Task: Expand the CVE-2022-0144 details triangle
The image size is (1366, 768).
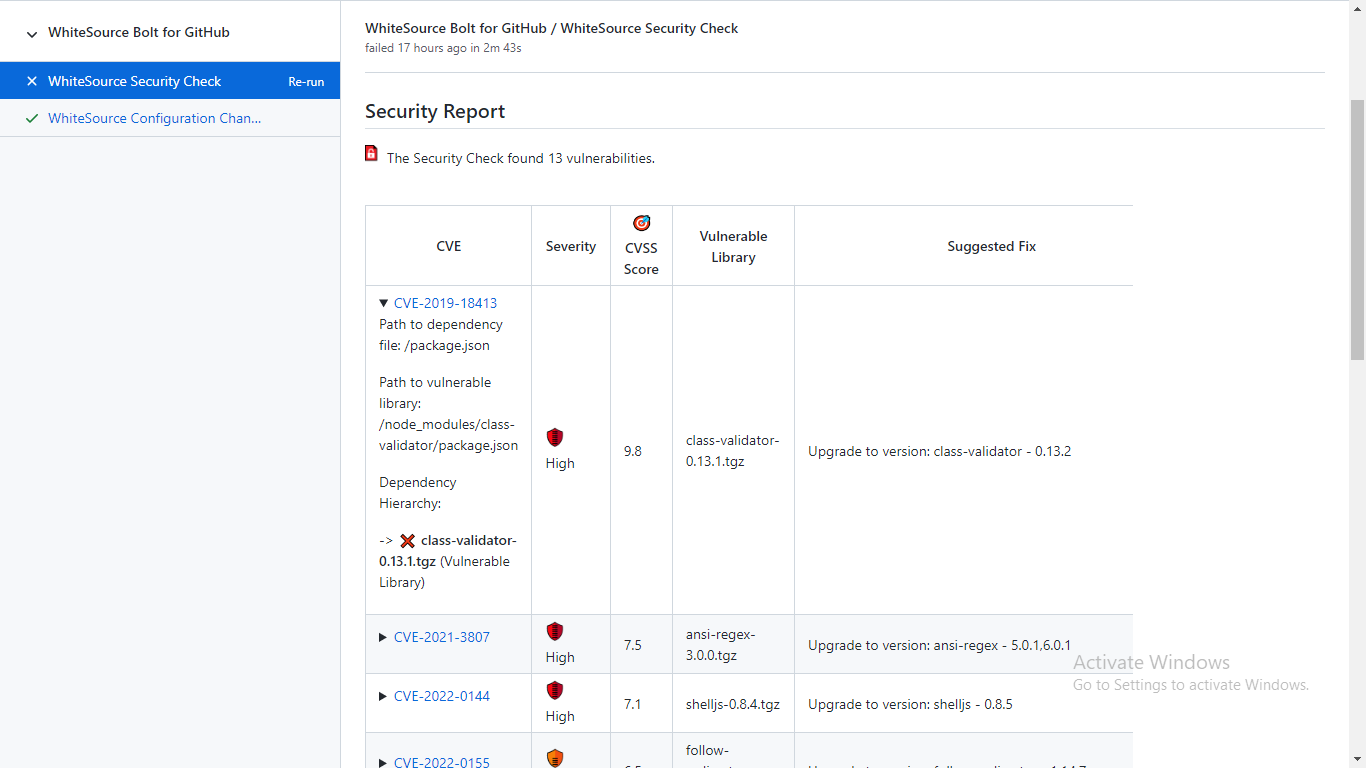Action: pos(383,696)
